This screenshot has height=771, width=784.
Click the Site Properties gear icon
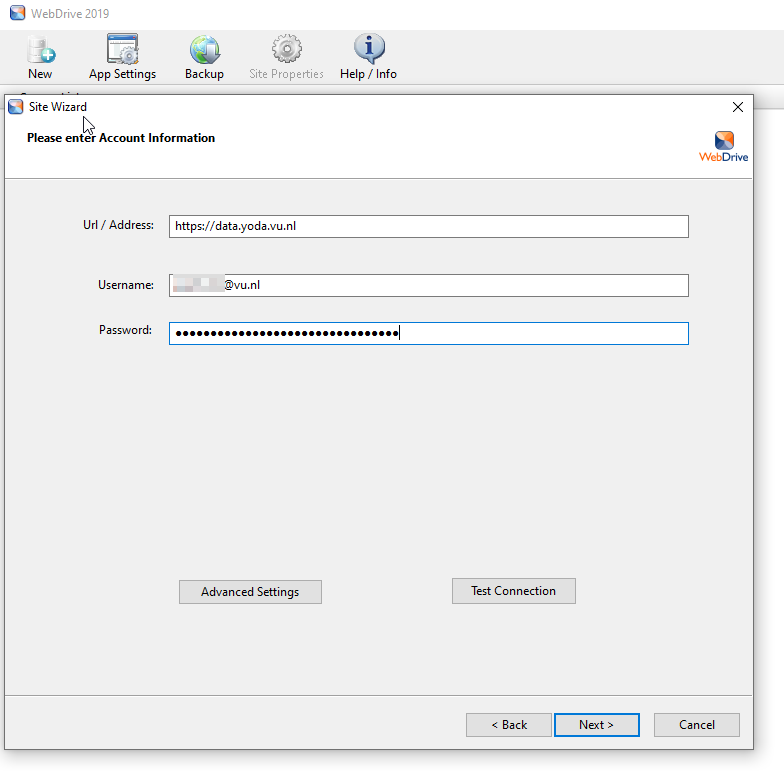pos(286,50)
